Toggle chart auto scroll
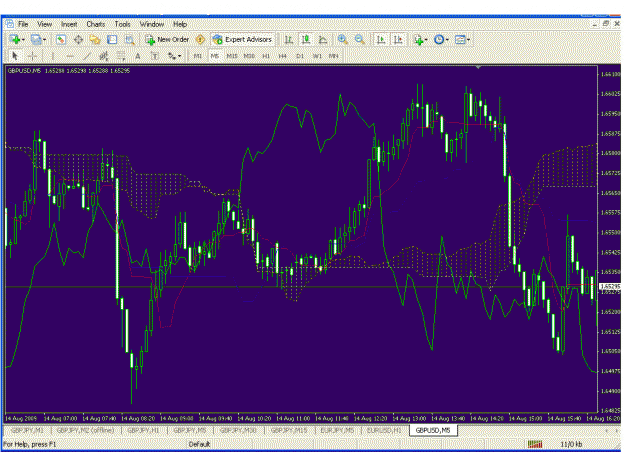 click(x=381, y=39)
